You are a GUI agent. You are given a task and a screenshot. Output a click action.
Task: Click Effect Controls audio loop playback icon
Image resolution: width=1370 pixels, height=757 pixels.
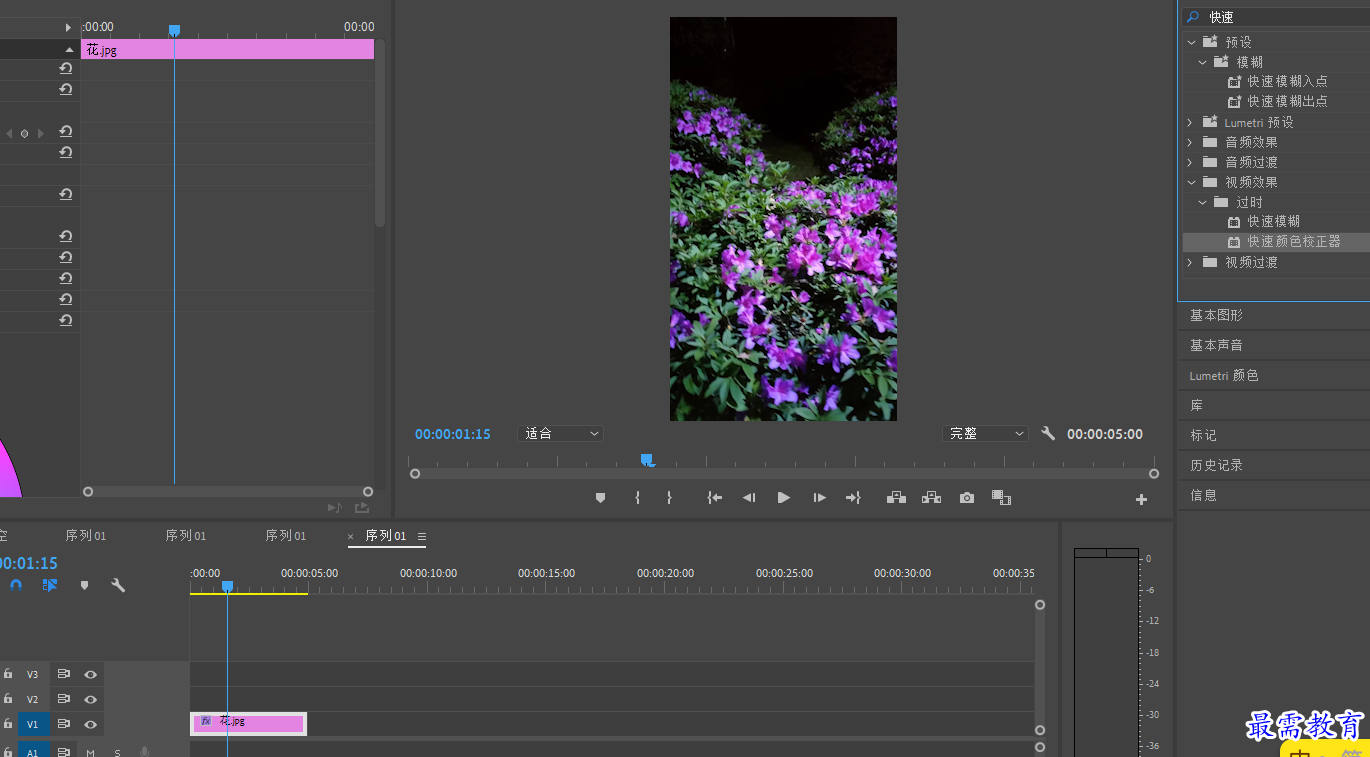(x=334, y=508)
